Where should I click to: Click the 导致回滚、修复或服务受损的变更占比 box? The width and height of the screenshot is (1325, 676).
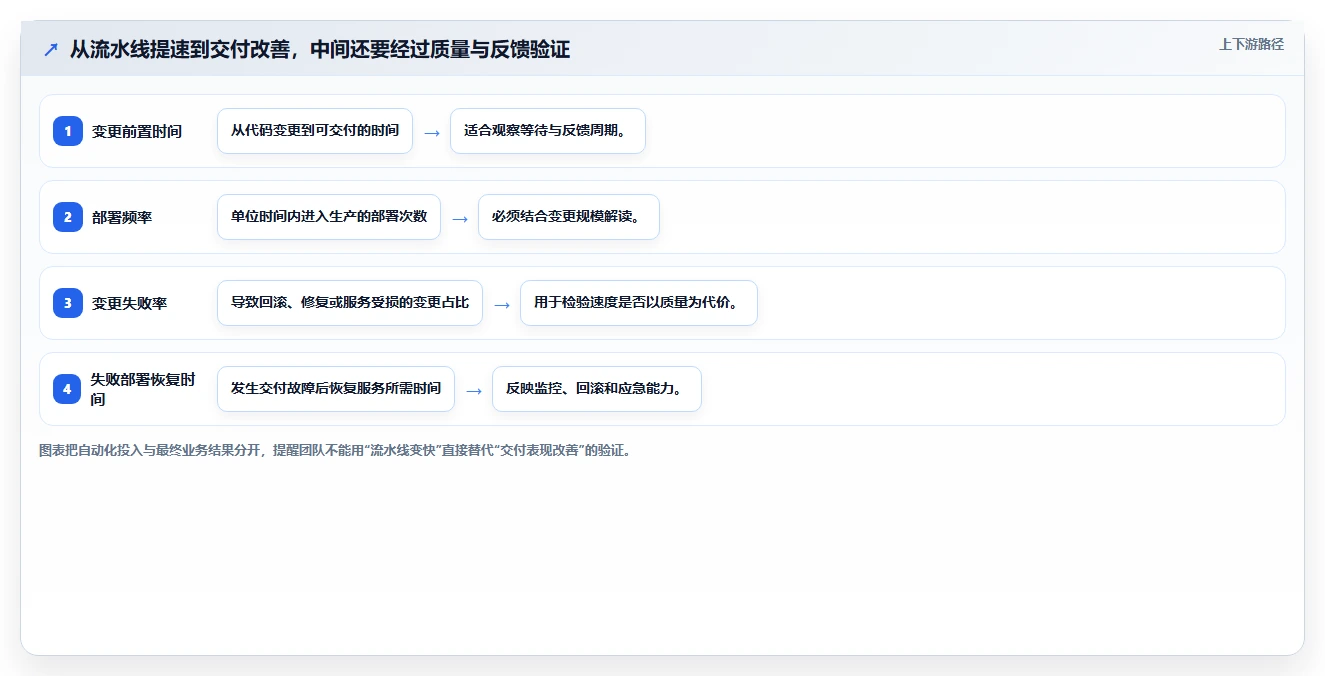(x=350, y=303)
